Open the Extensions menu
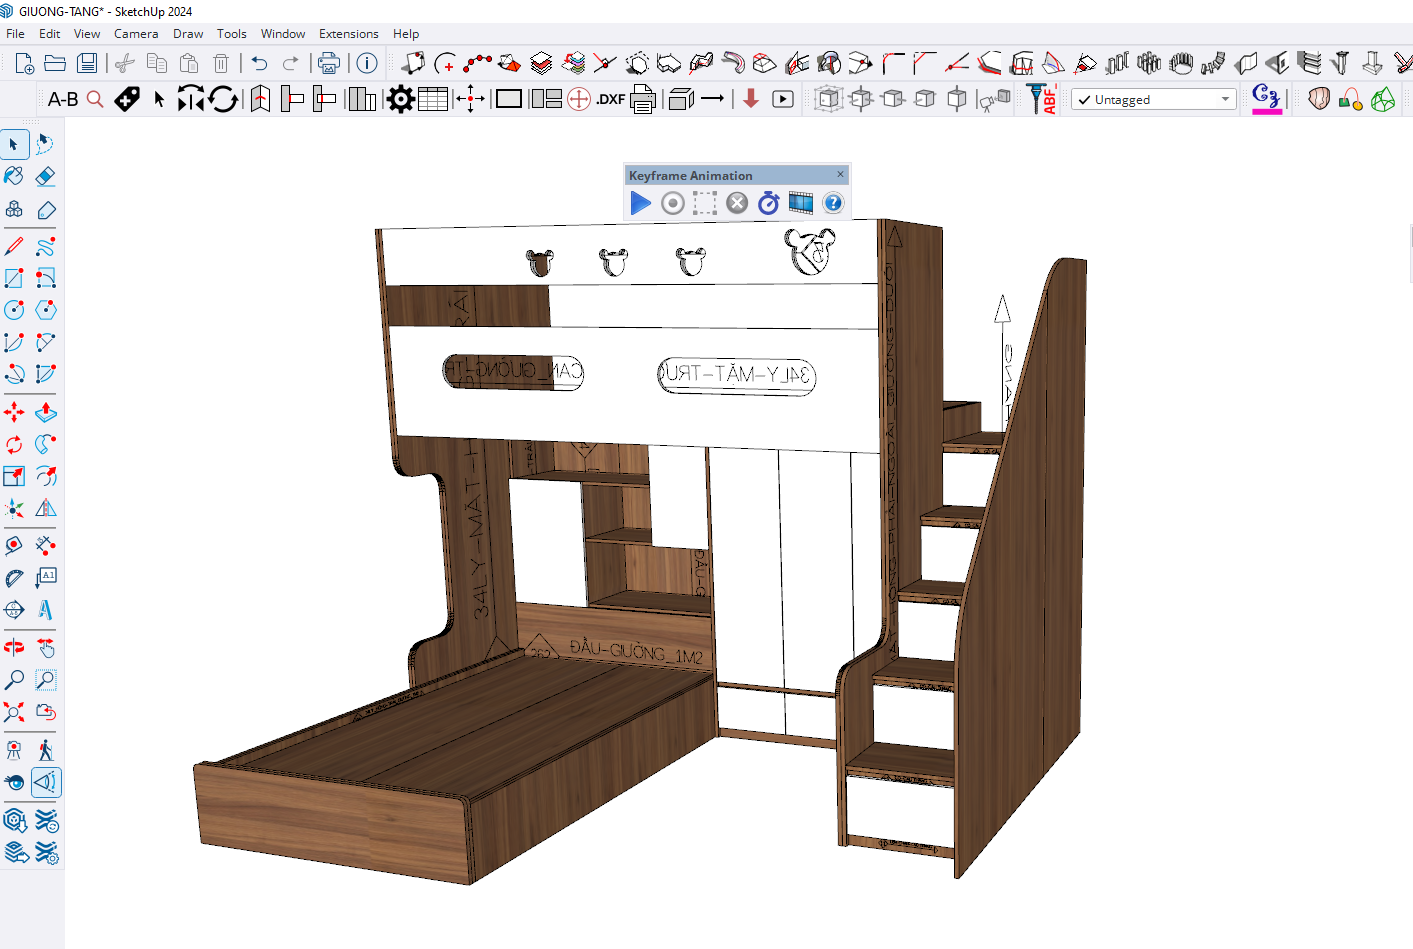Viewport: 1413px width, 949px height. 348,34
